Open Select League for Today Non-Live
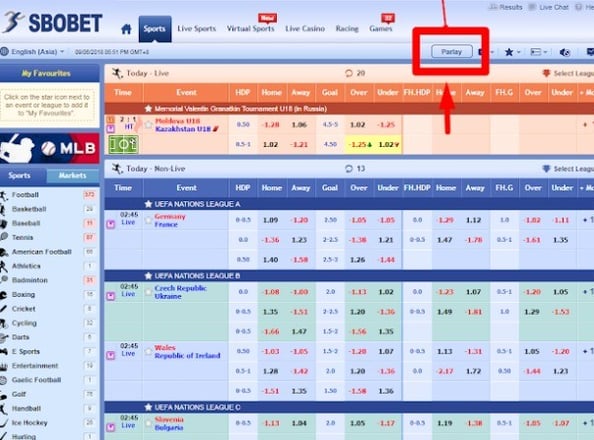The width and height of the screenshot is (594, 440). point(568,169)
